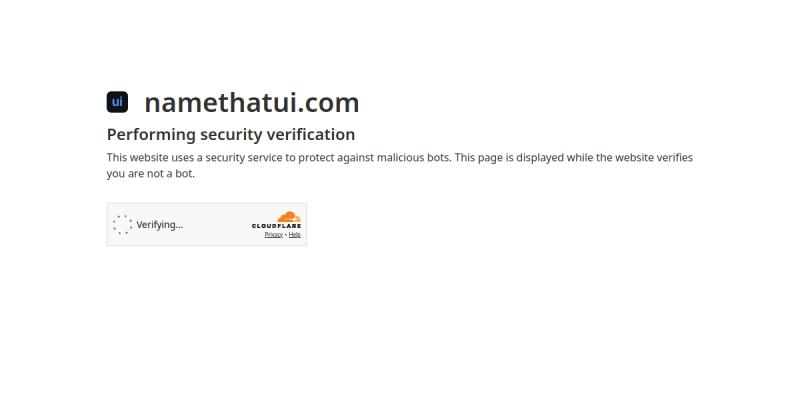Click the "Performing security verification" heading

231,135
